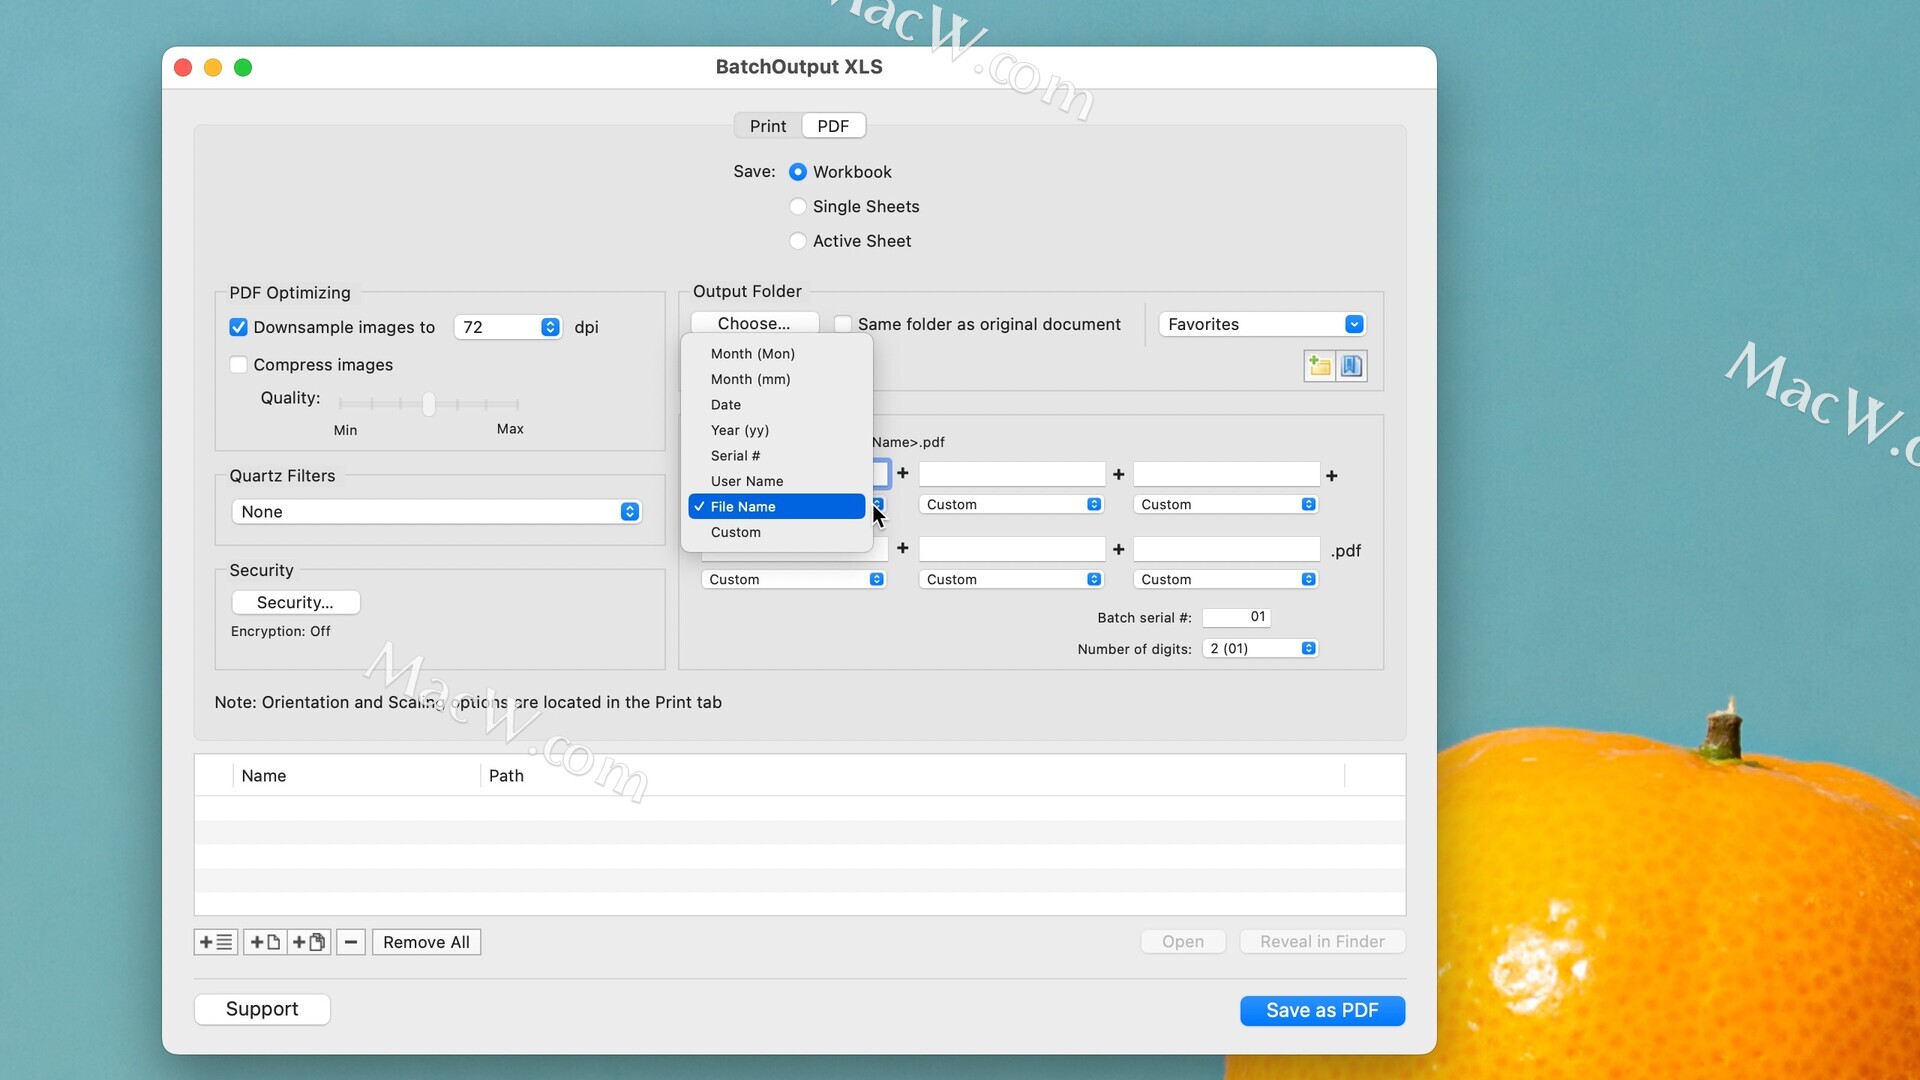Click the minus remove file button
Viewport: 1920px width, 1080px height.
coord(351,942)
